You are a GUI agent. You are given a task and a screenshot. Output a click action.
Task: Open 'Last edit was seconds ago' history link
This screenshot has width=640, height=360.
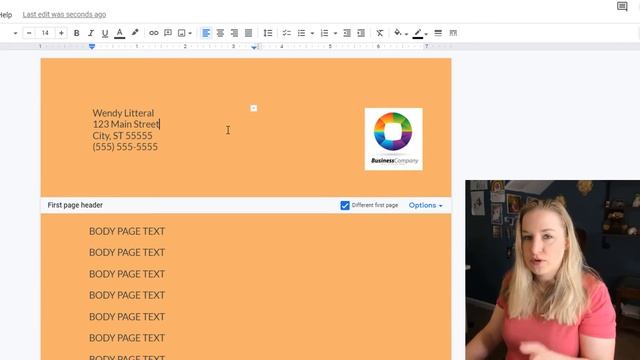(x=64, y=15)
